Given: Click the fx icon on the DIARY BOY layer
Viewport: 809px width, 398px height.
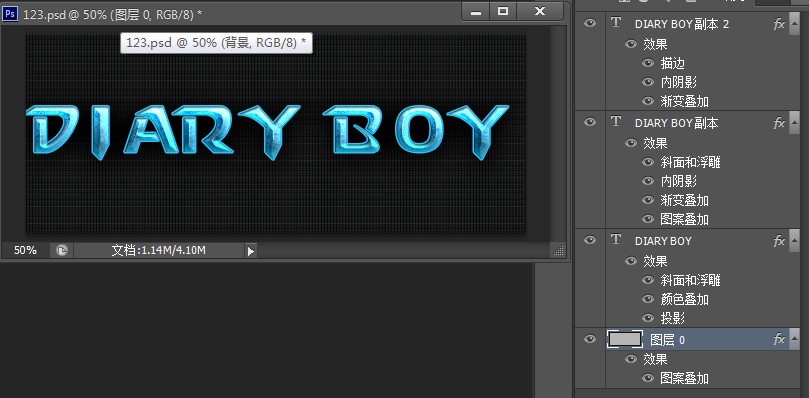Looking at the screenshot, I should pos(779,241).
